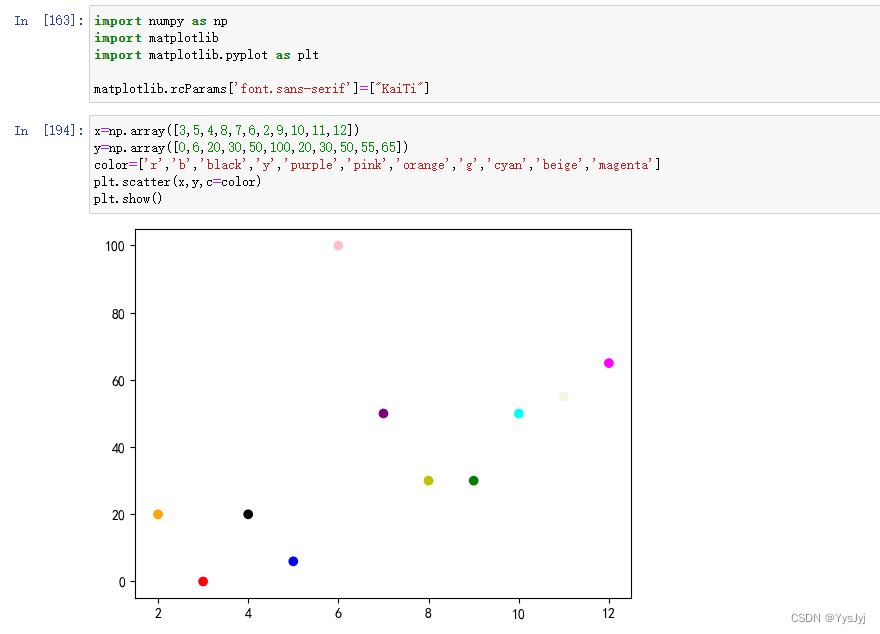The height and width of the screenshot is (634, 880).
Task: Click the x-axis tick label 6
Action: (x=338, y=613)
